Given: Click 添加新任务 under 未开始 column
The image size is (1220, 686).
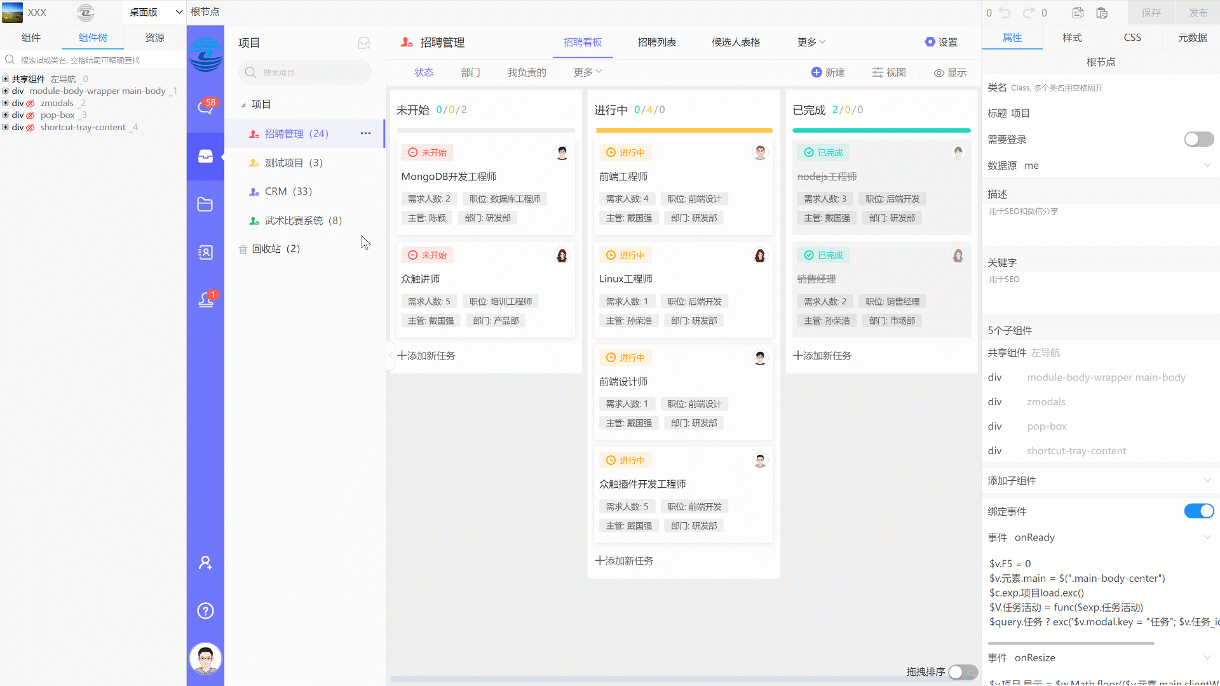Looking at the screenshot, I should [x=426, y=355].
